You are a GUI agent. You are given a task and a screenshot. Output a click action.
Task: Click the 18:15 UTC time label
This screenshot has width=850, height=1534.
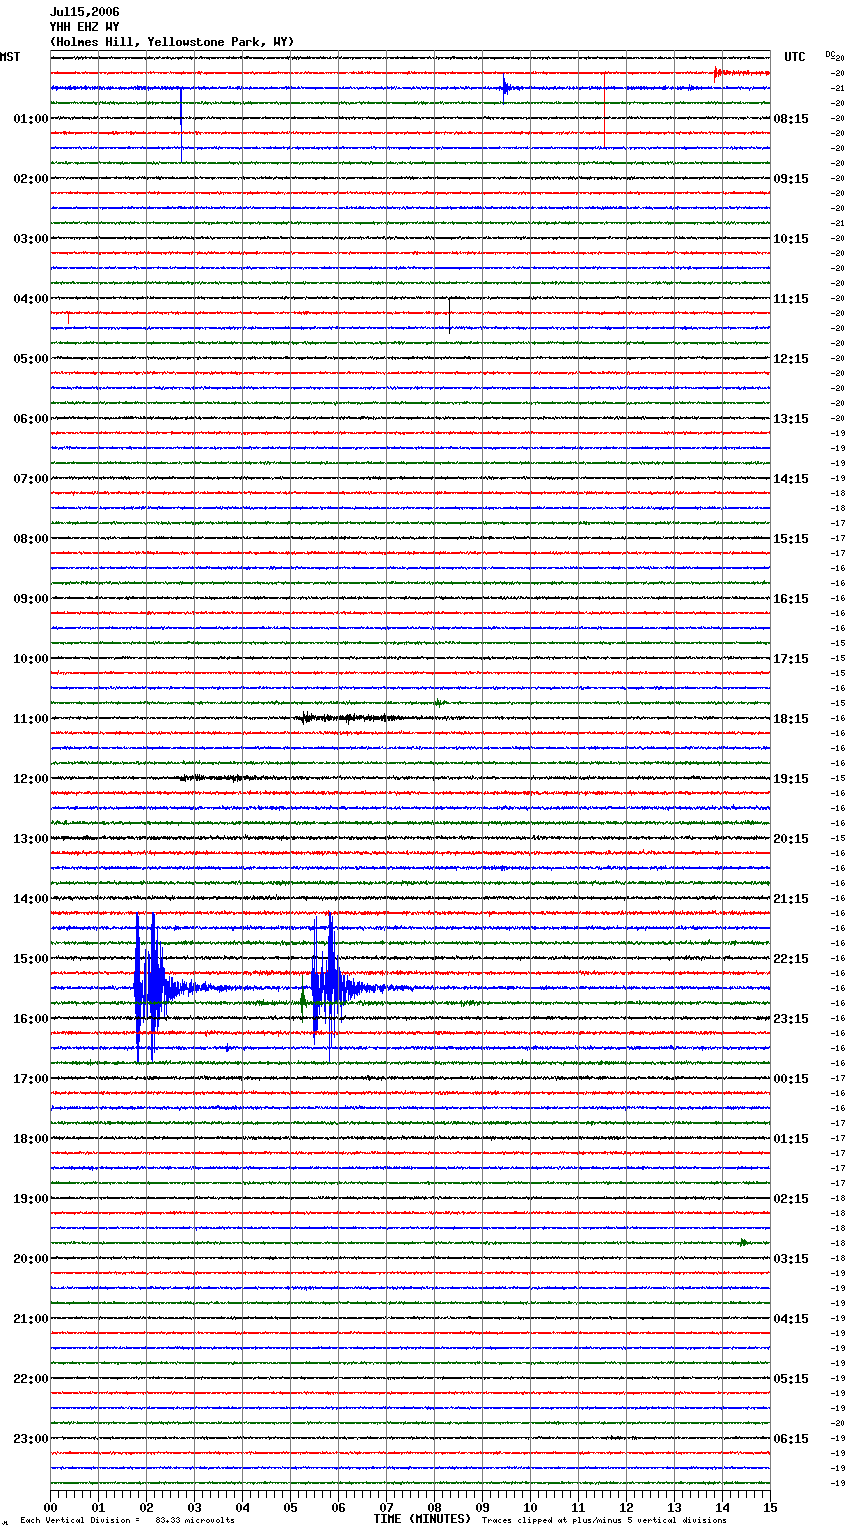791,719
